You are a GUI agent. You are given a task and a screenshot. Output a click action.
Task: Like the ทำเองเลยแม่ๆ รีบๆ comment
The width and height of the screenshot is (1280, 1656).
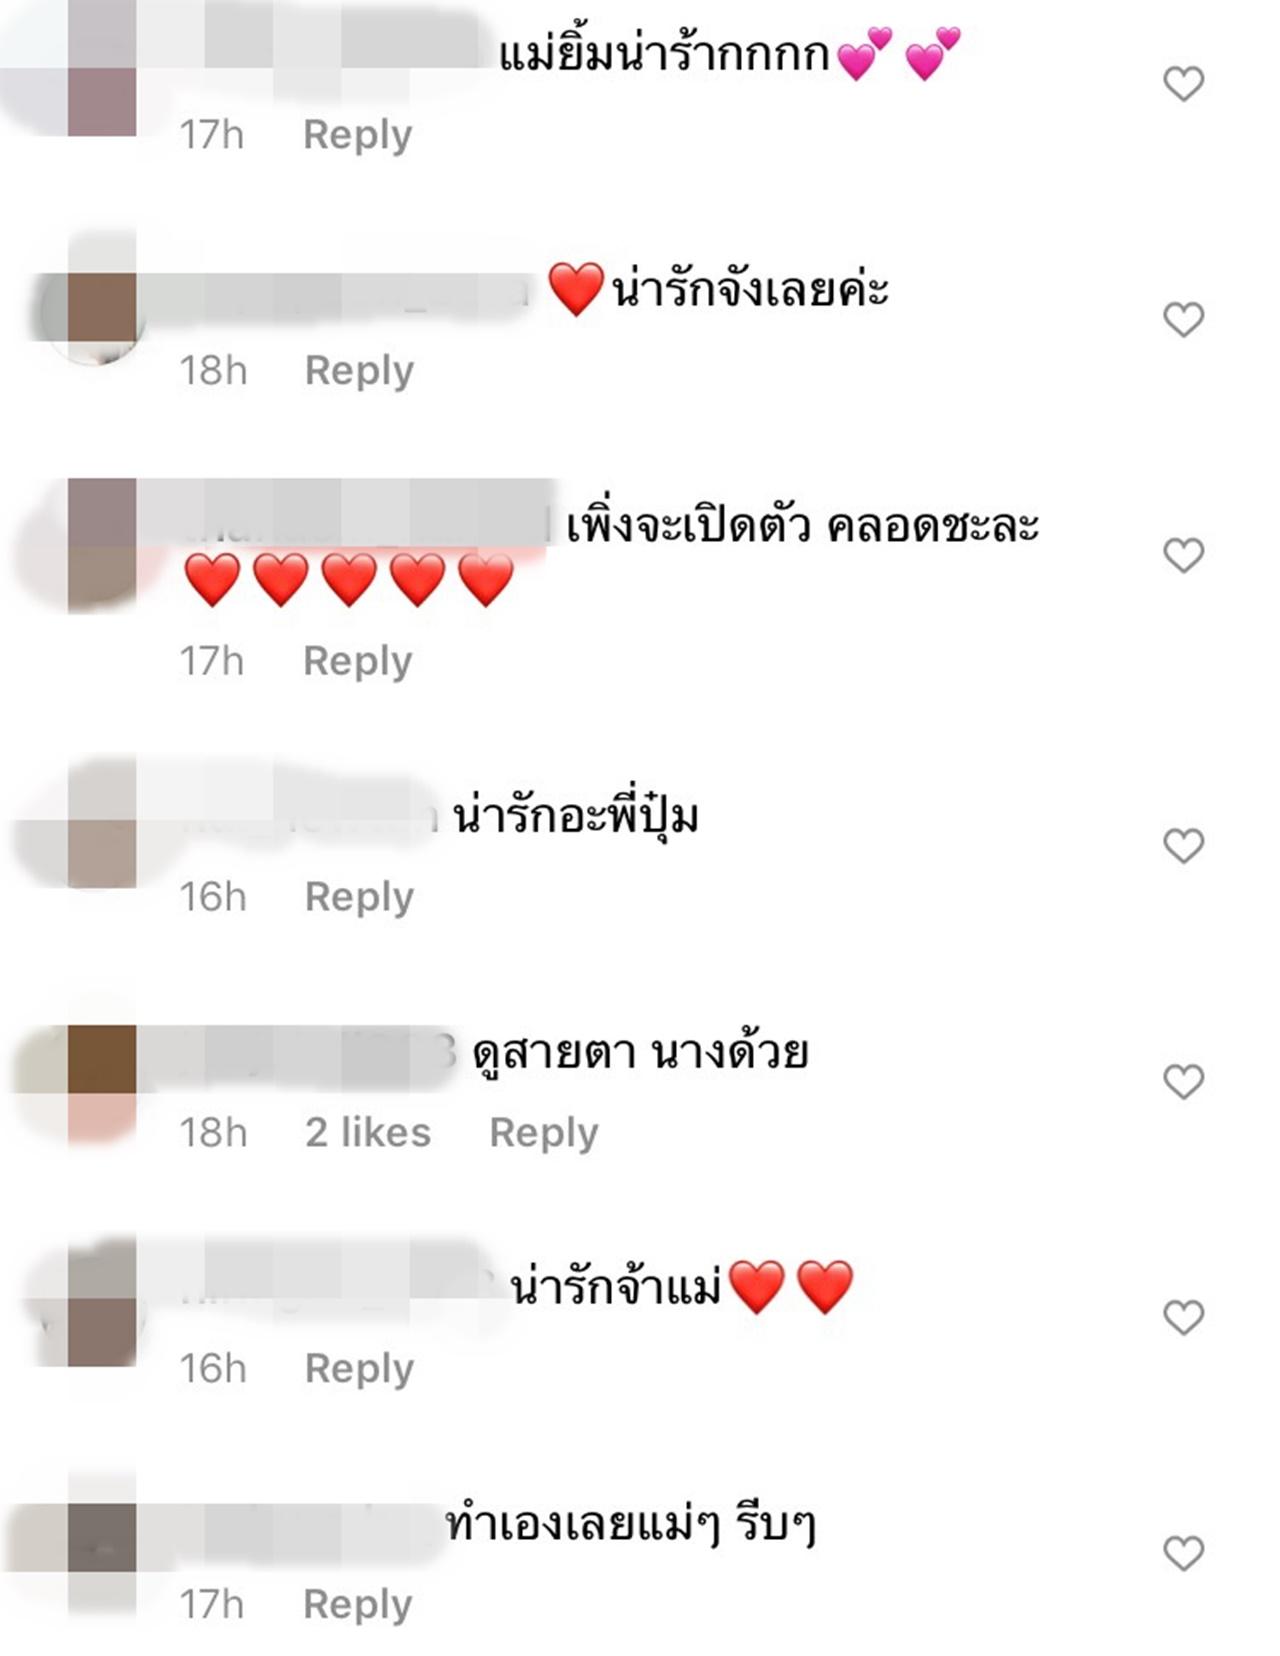[x=1183, y=1553]
